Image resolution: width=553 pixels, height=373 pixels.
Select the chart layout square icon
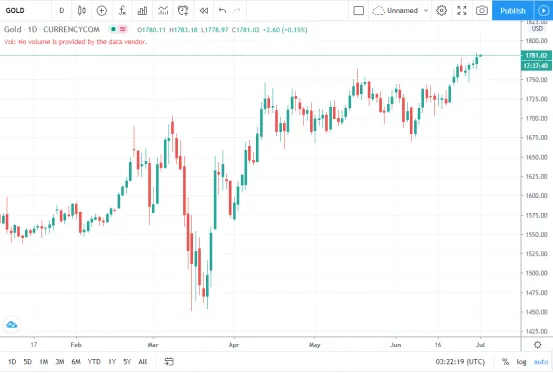tap(358, 11)
